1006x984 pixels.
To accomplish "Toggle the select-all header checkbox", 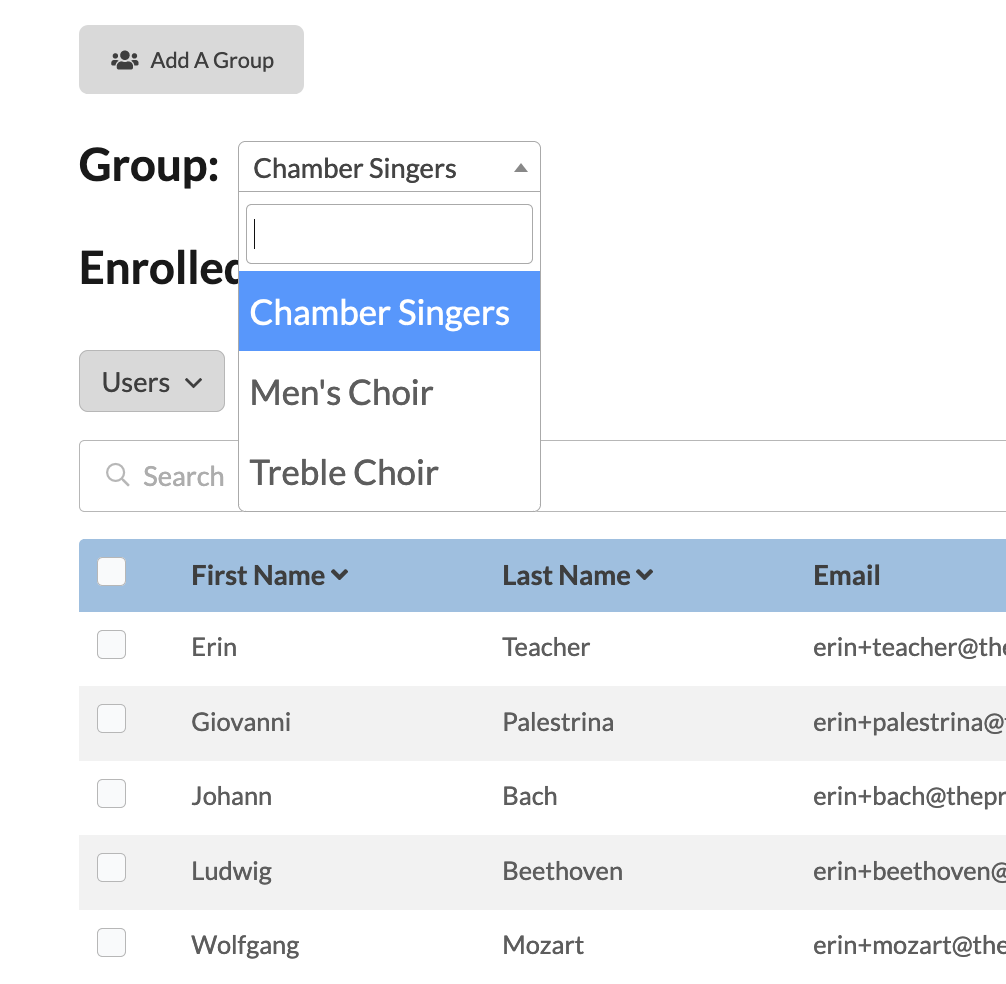I will pyautogui.click(x=111, y=572).
